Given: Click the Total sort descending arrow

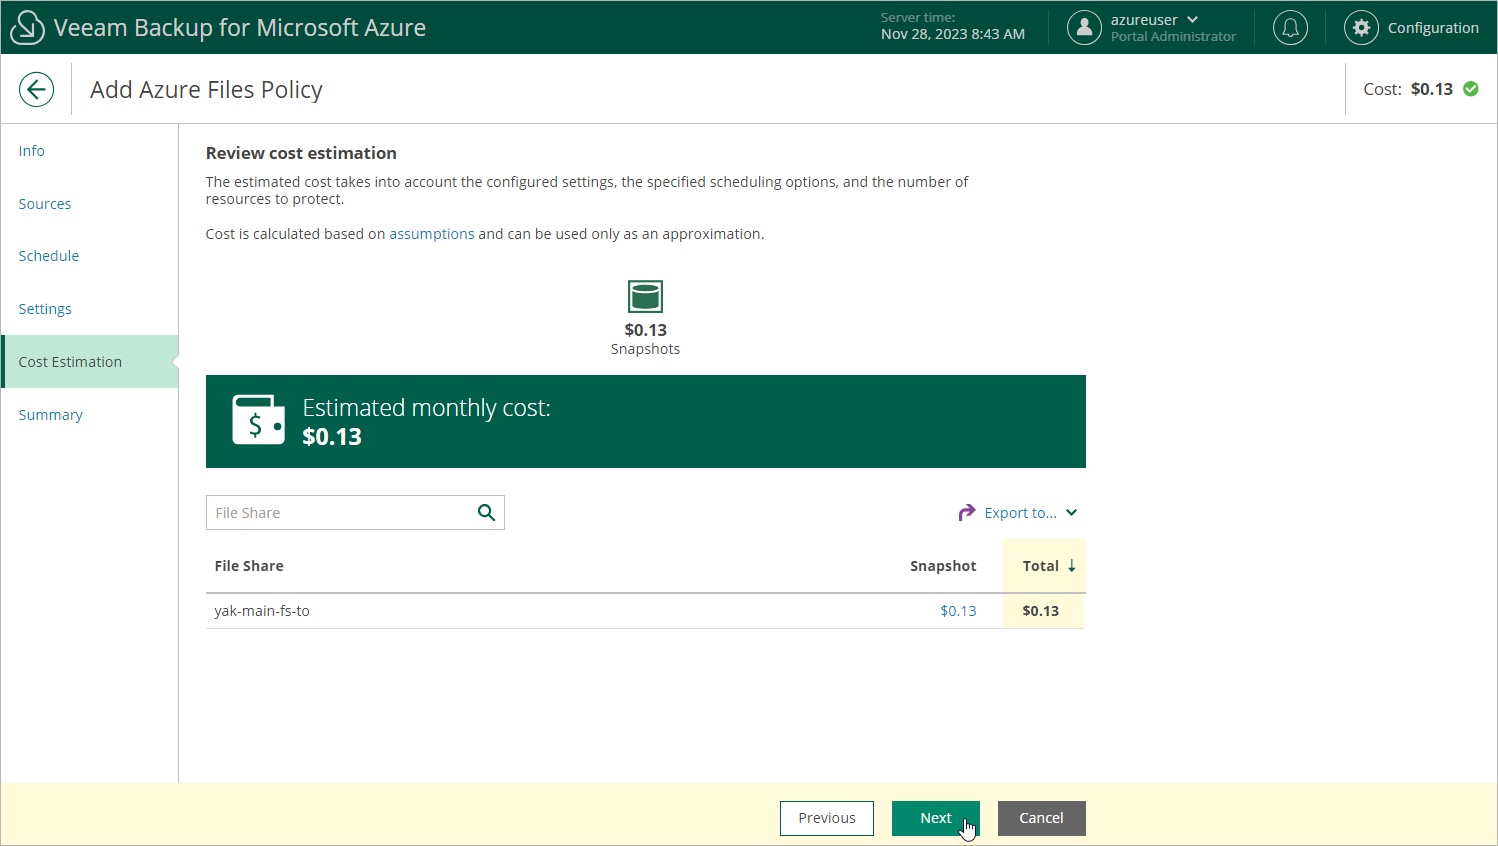Looking at the screenshot, I should click(x=1072, y=566).
